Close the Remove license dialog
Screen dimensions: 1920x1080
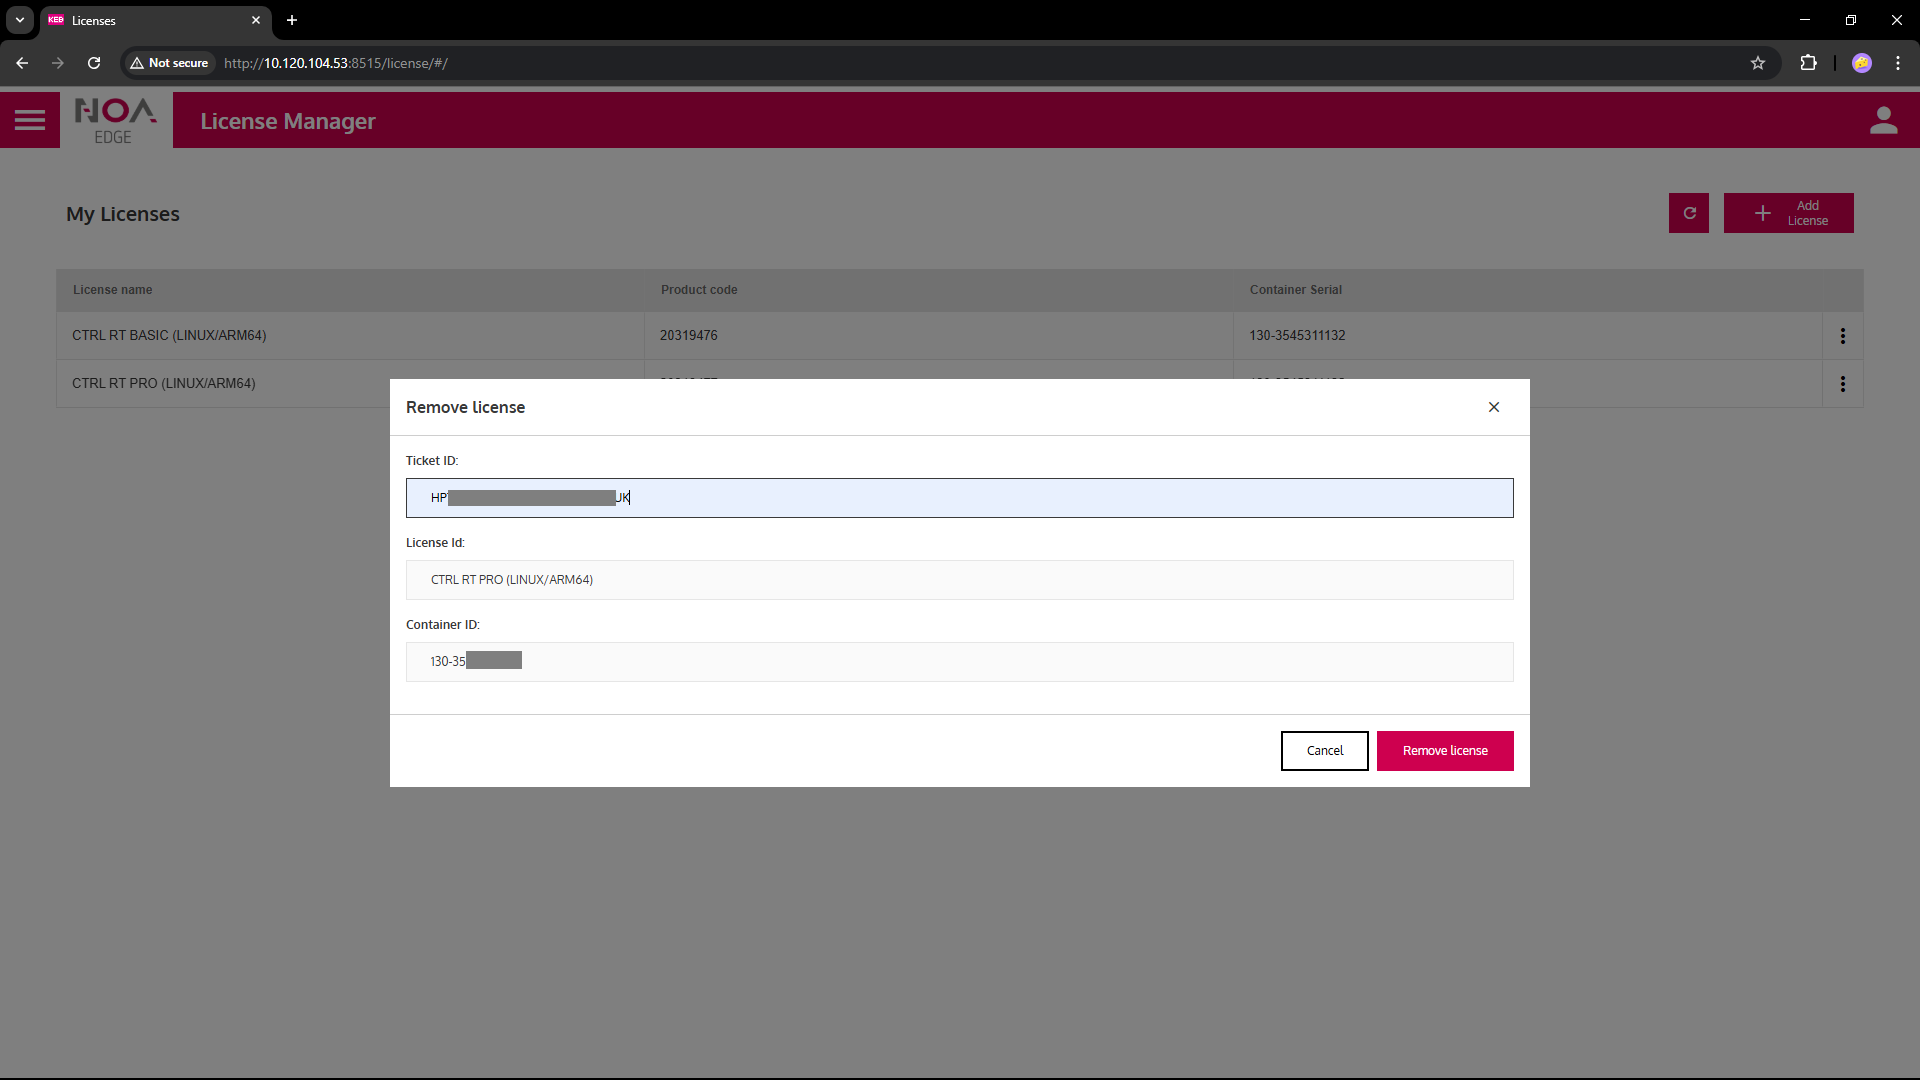point(1493,407)
